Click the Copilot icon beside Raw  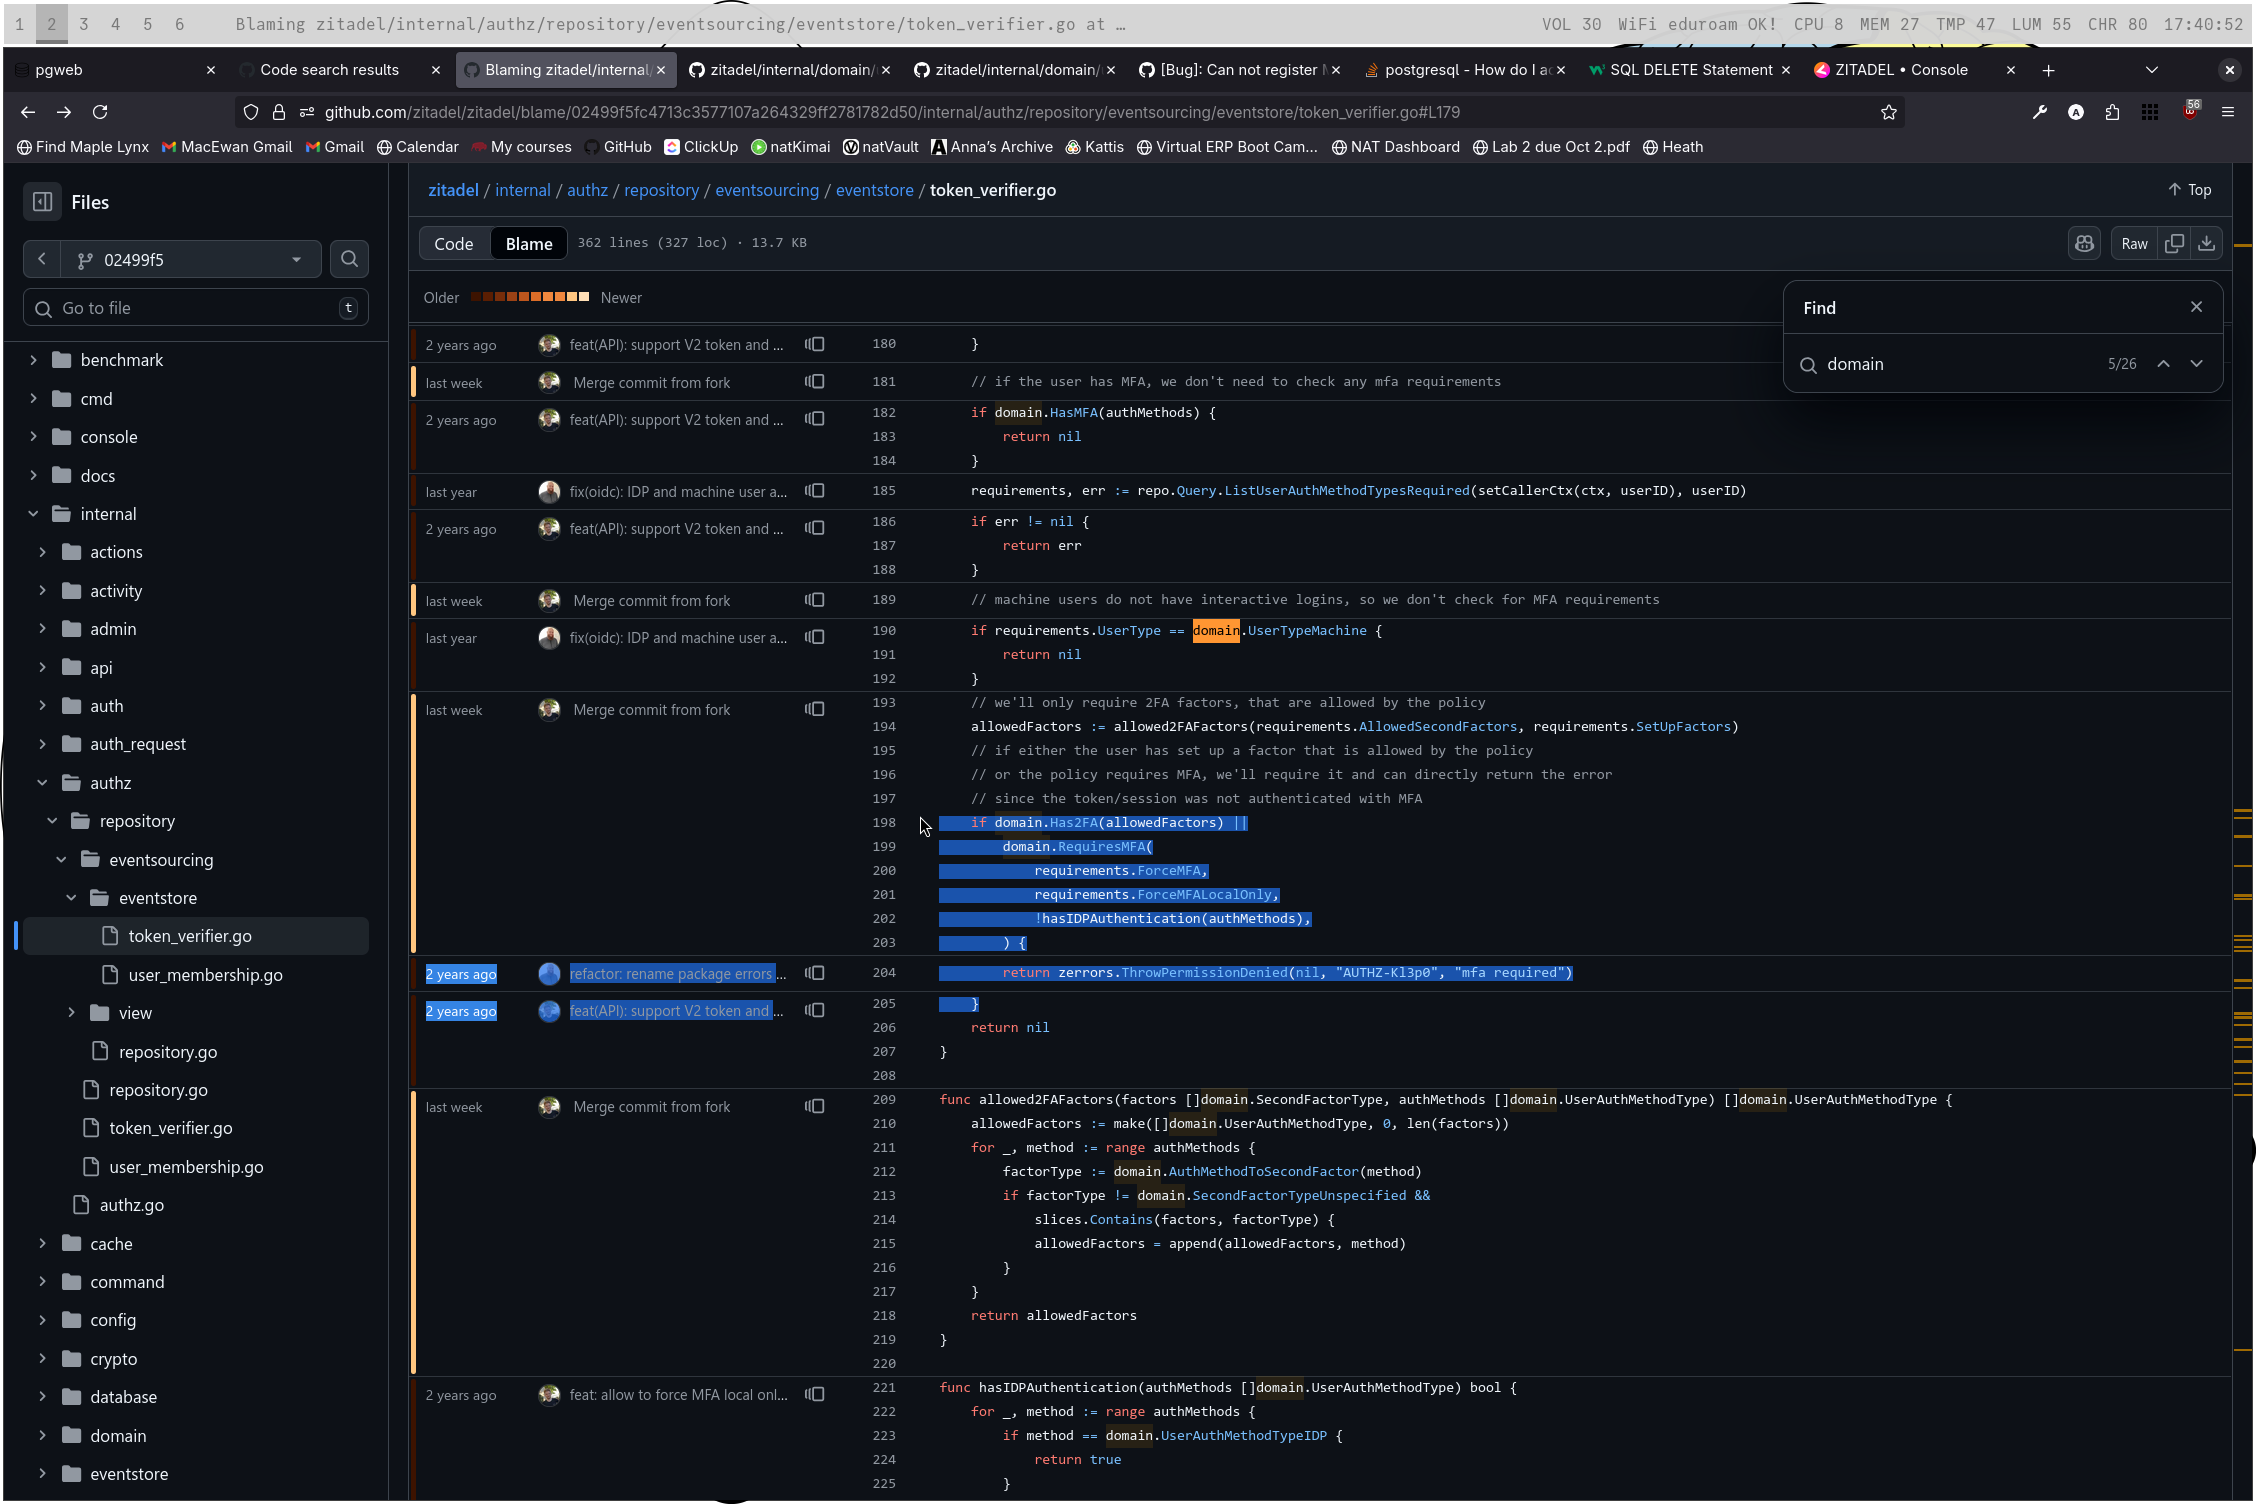[2084, 244]
